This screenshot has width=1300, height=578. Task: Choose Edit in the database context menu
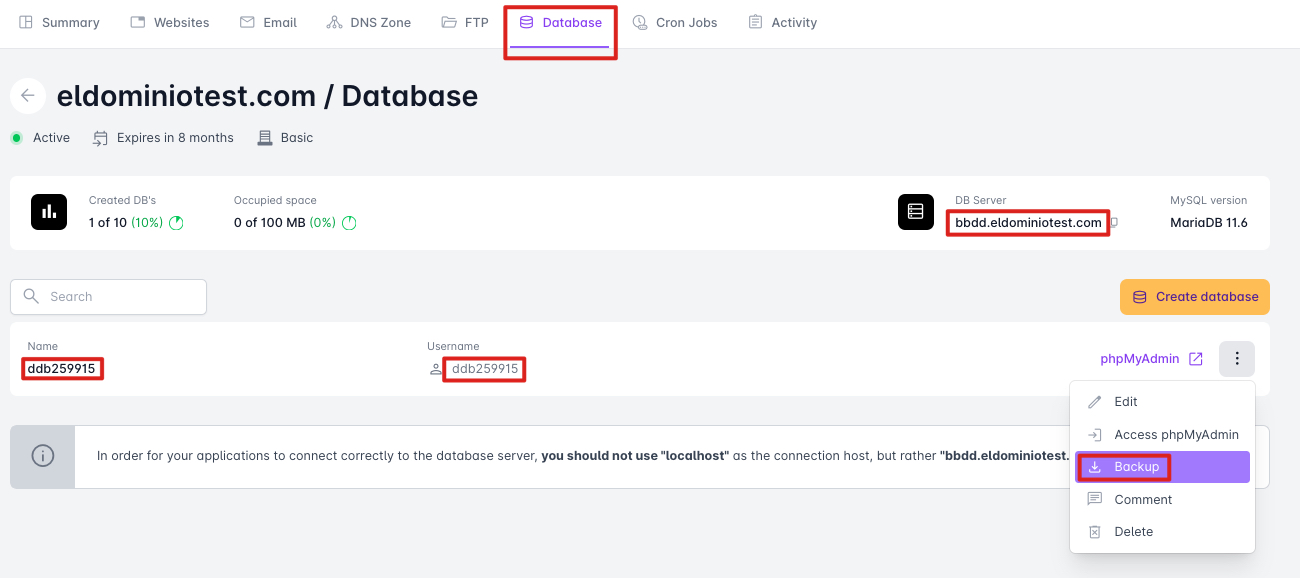click(1126, 402)
